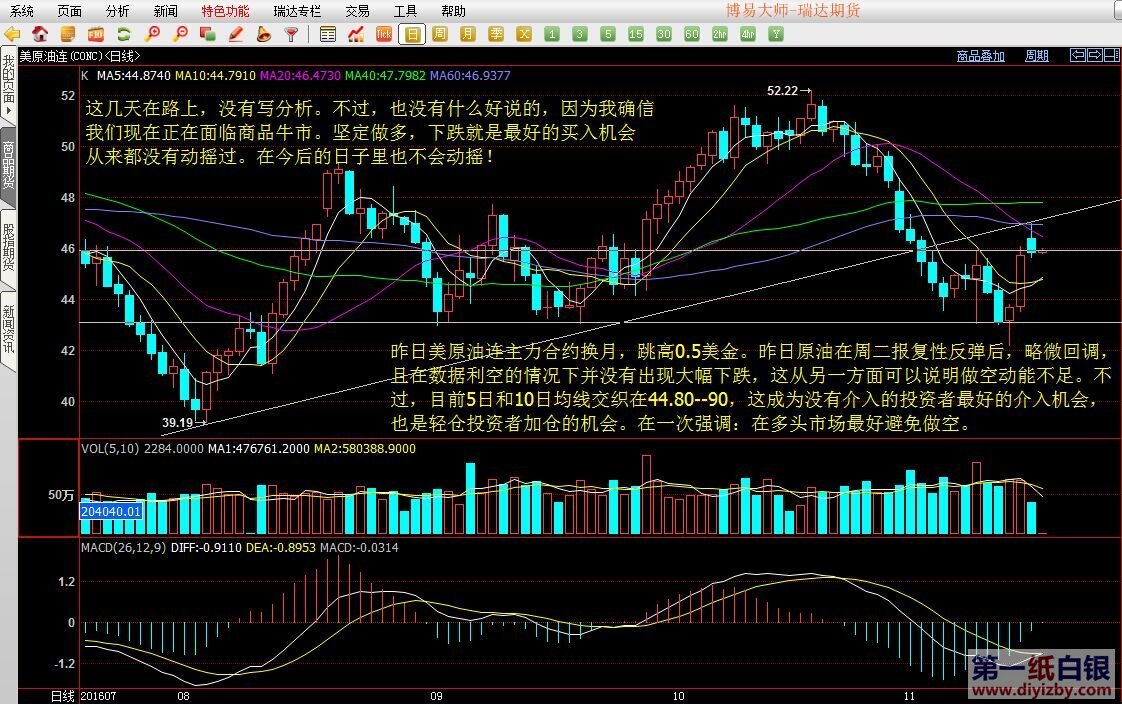This screenshot has width=1122, height=704.
Task: Click the funnel filter icon
Action: (x=291, y=34)
